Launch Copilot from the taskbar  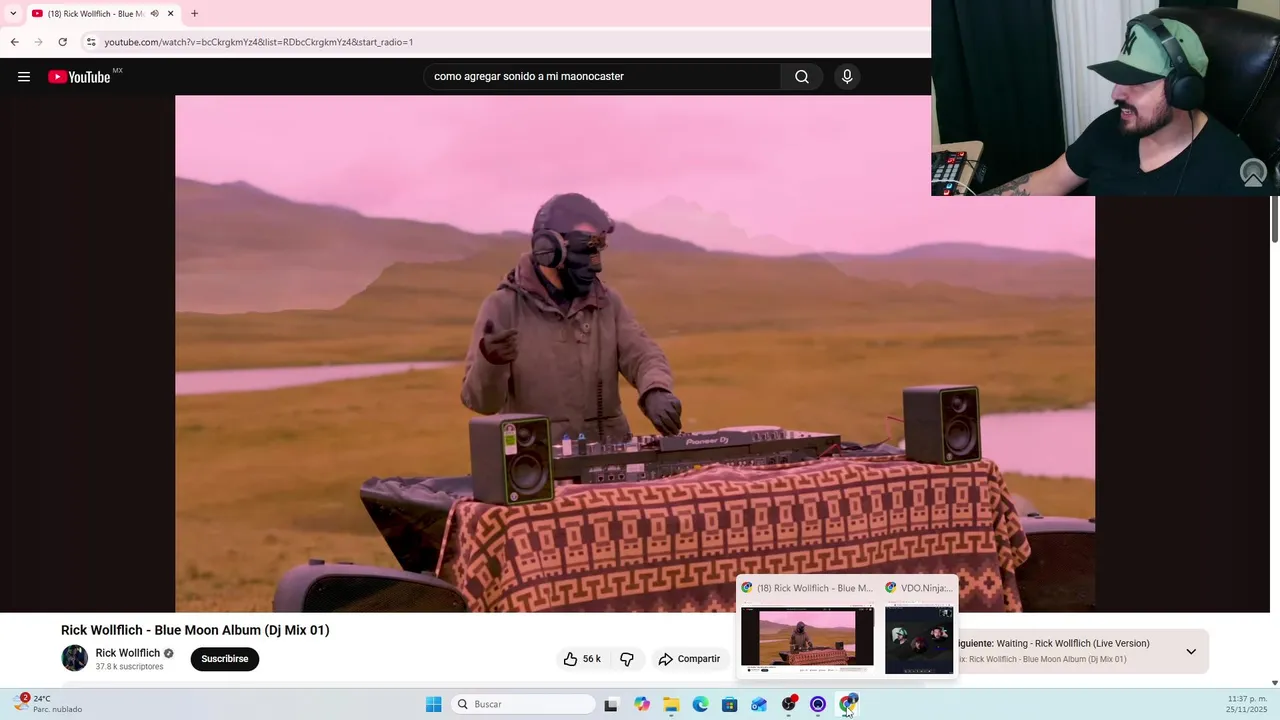642,704
